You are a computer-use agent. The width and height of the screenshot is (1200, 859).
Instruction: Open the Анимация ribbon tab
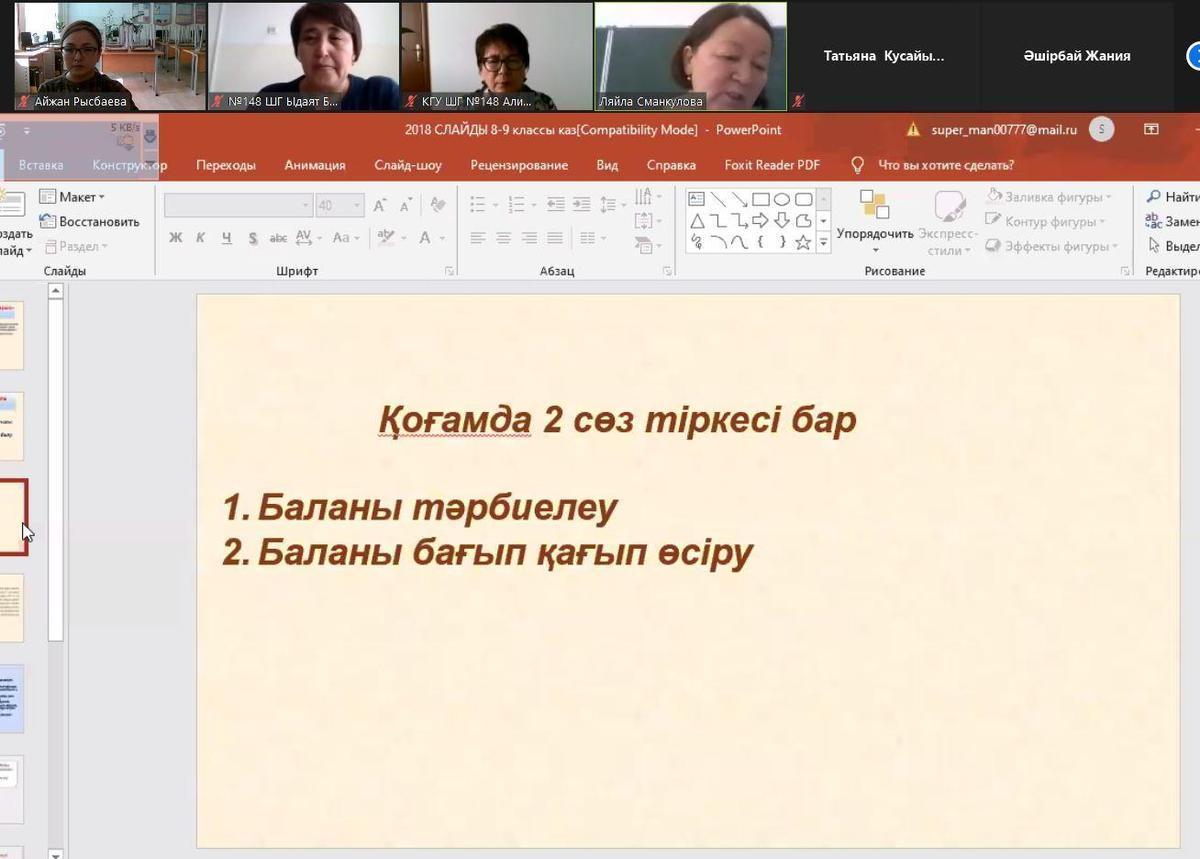click(314, 165)
